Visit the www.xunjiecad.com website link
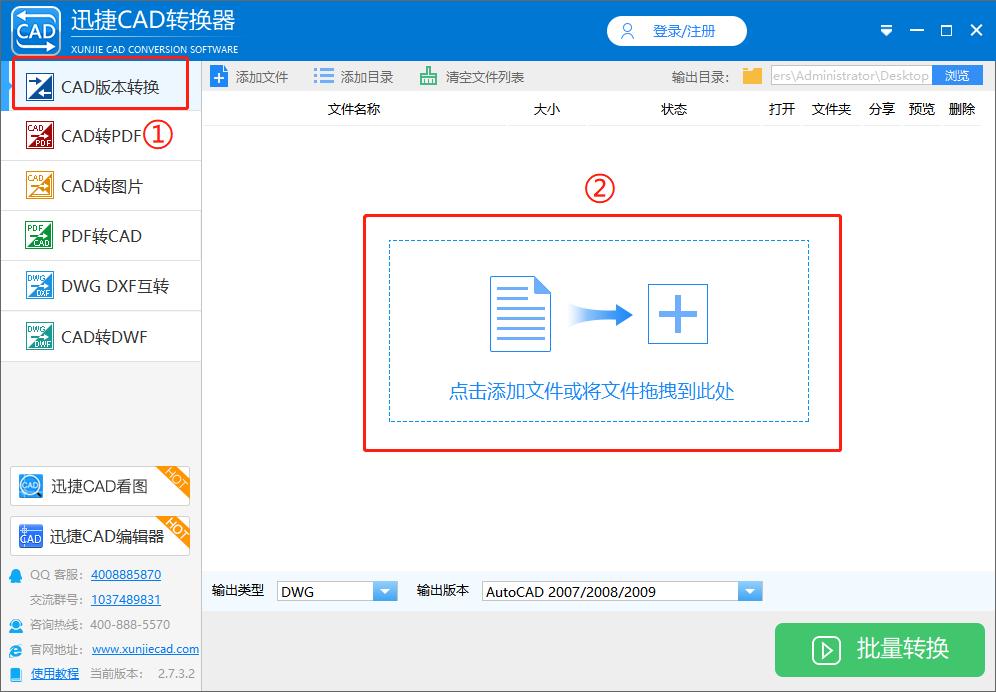The width and height of the screenshot is (996, 692). coord(146,648)
